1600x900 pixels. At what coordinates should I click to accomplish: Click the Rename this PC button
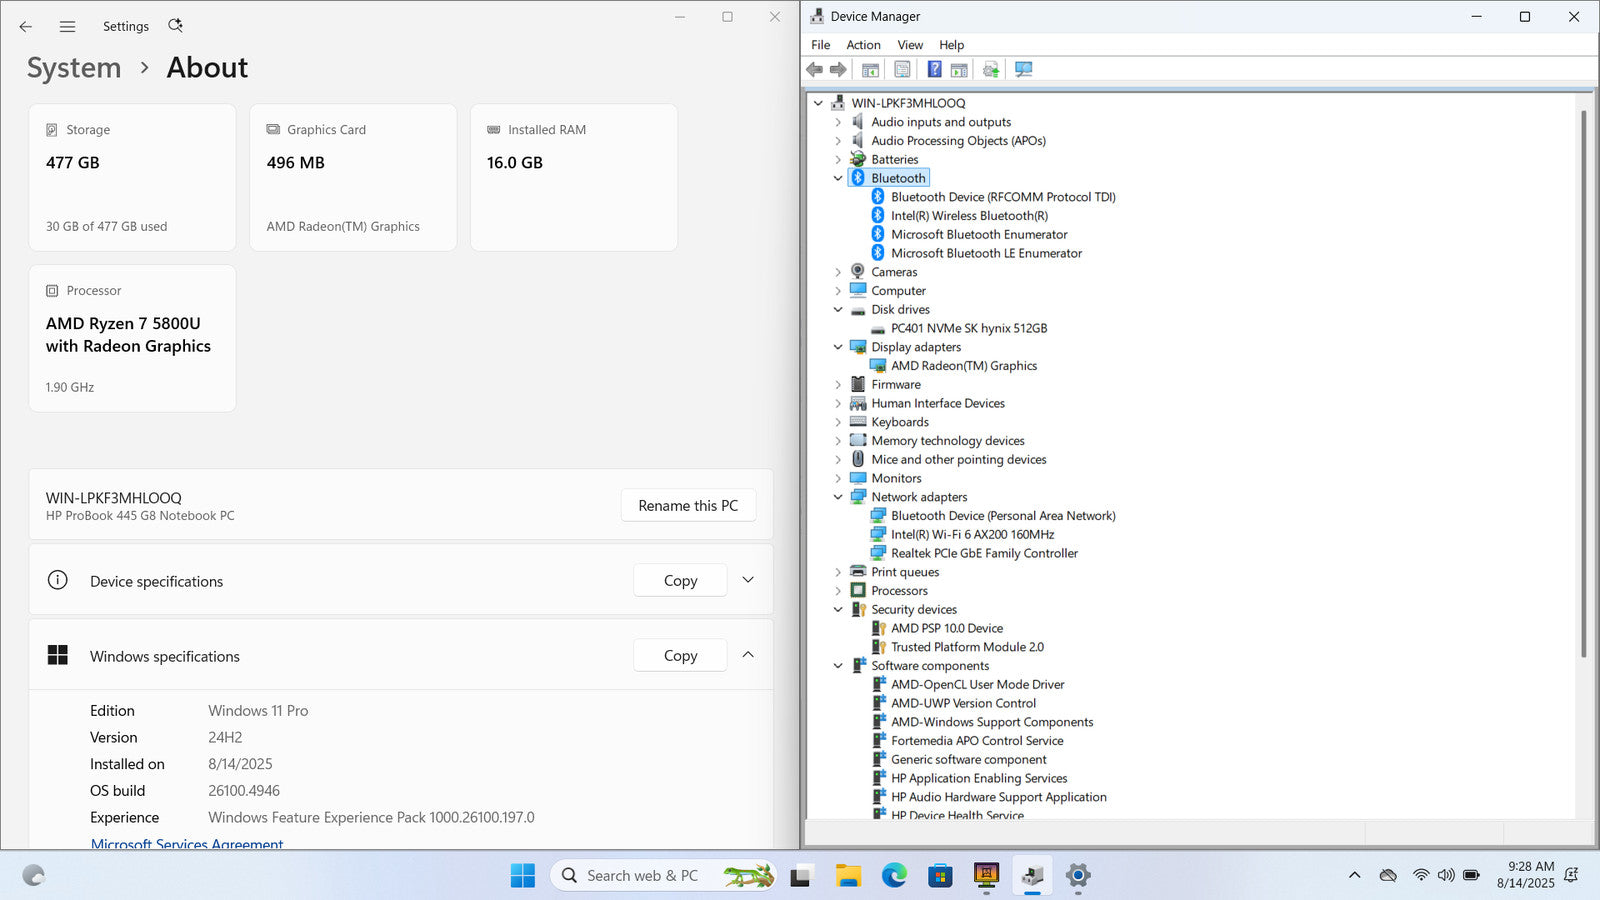point(688,506)
